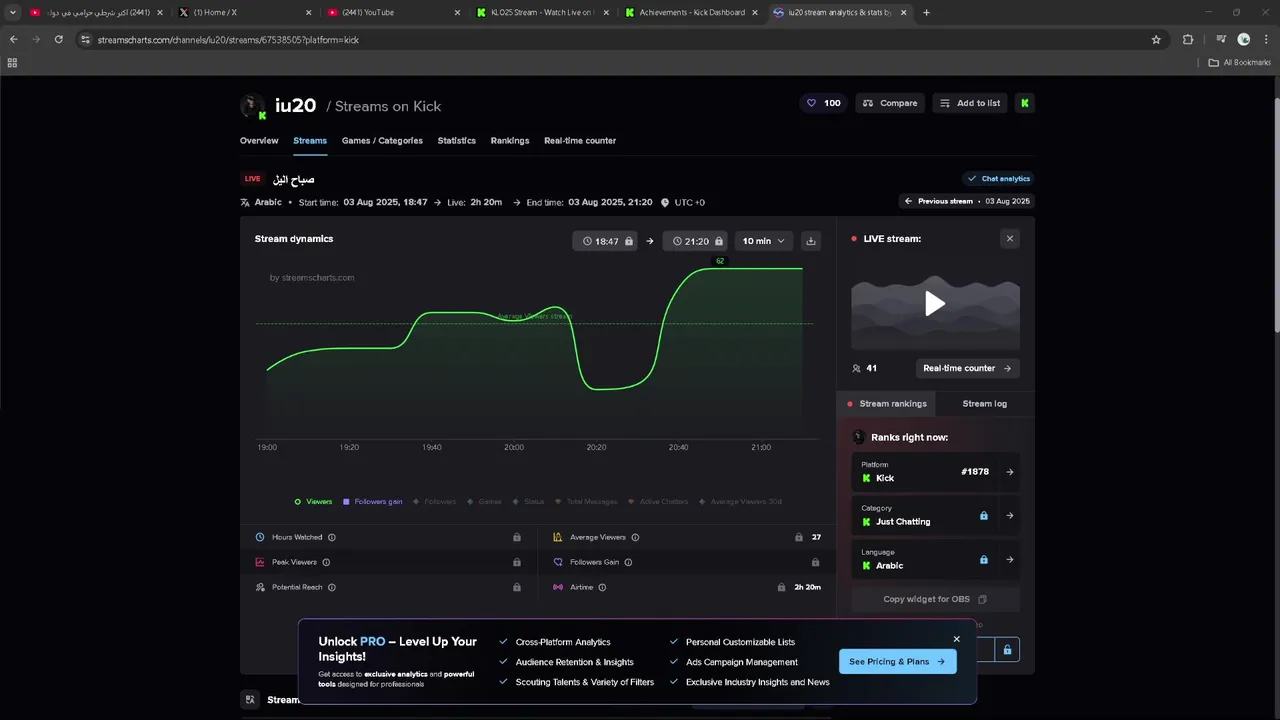Dismiss the Unlock PRO banner
This screenshot has height=720, width=1280.
(x=957, y=639)
